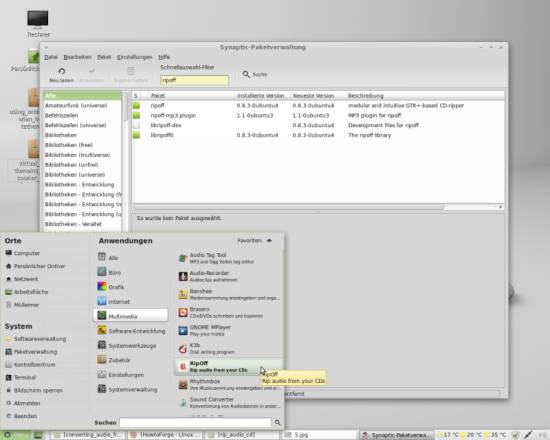Click the Neu laden reload icon
Image resolution: width=550 pixels, height=440 pixels.
[x=61, y=72]
